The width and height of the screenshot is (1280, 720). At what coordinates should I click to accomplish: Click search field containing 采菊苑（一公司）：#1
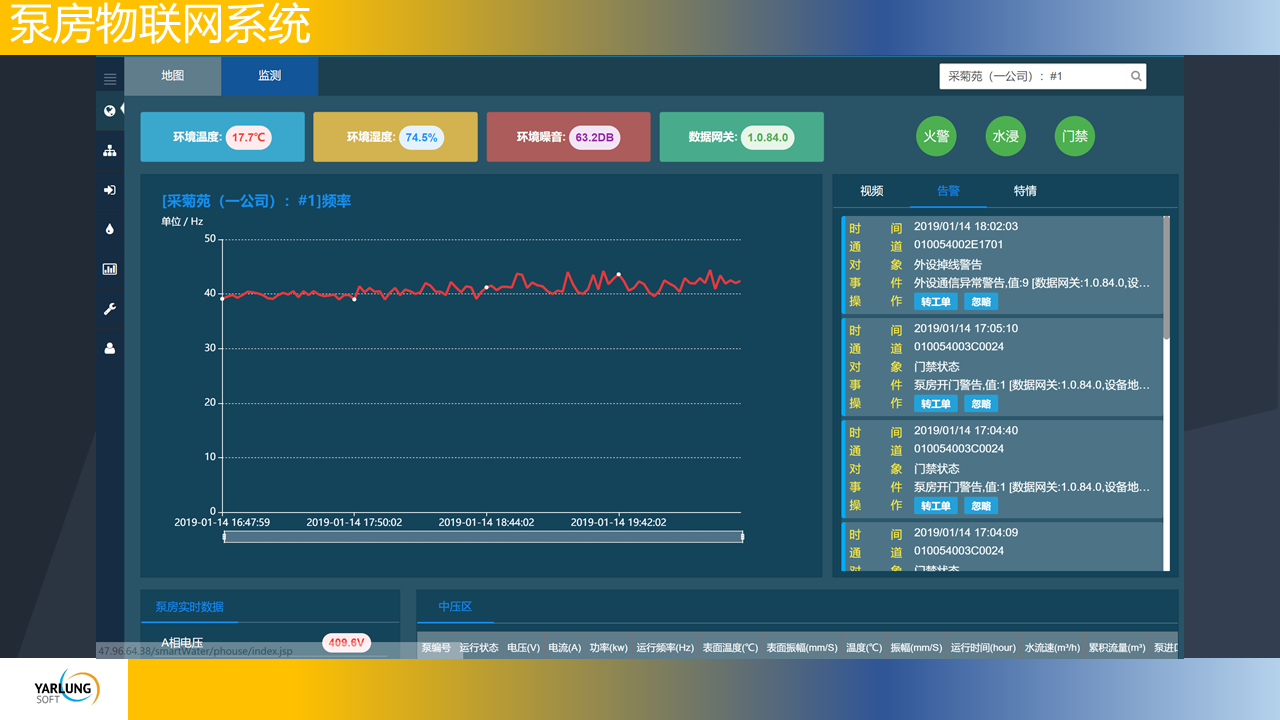point(1043,76)
